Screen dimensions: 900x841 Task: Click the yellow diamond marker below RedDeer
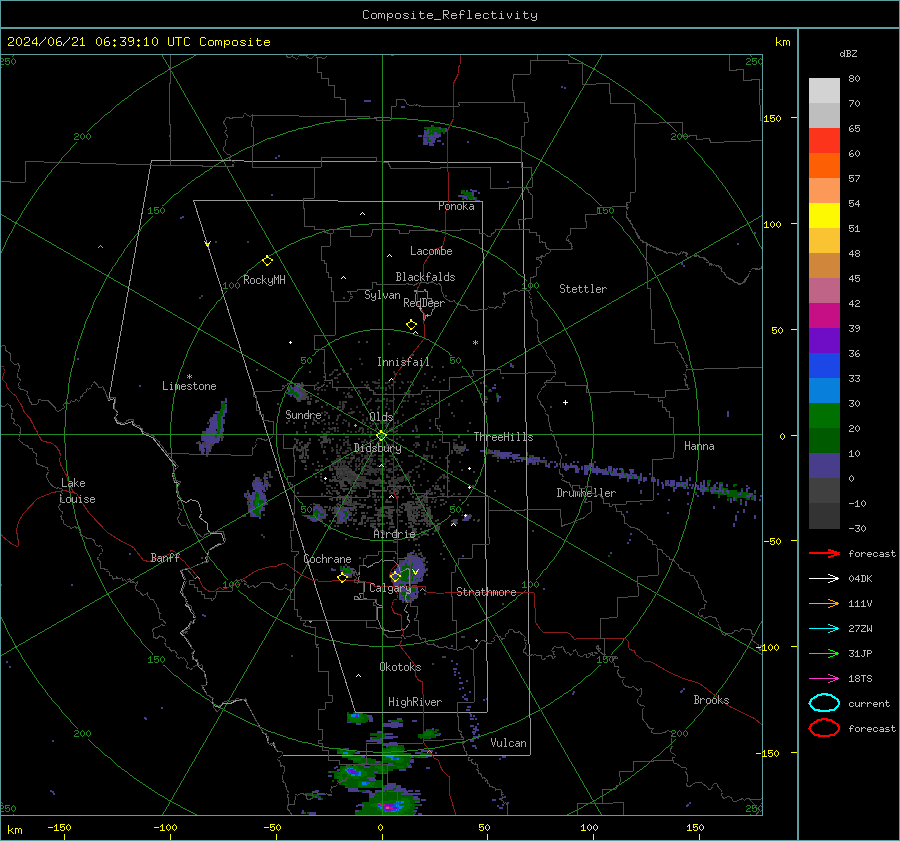coord(411,325)
